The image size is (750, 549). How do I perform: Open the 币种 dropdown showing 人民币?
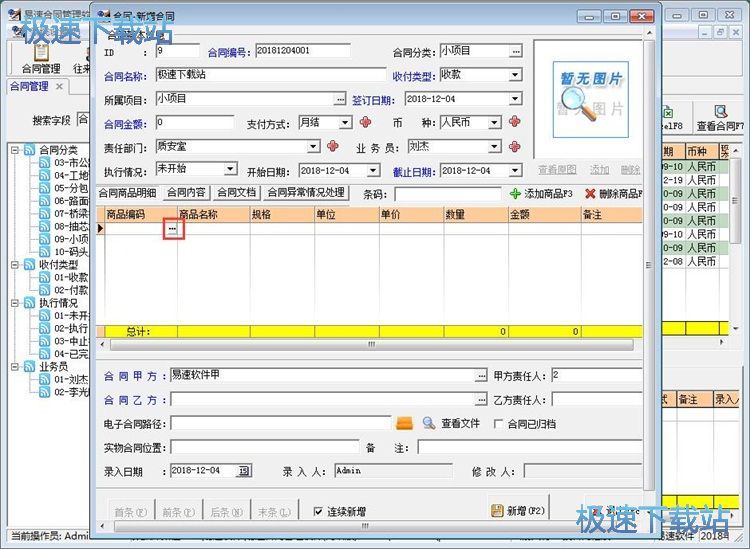click(x=495, y=123)
